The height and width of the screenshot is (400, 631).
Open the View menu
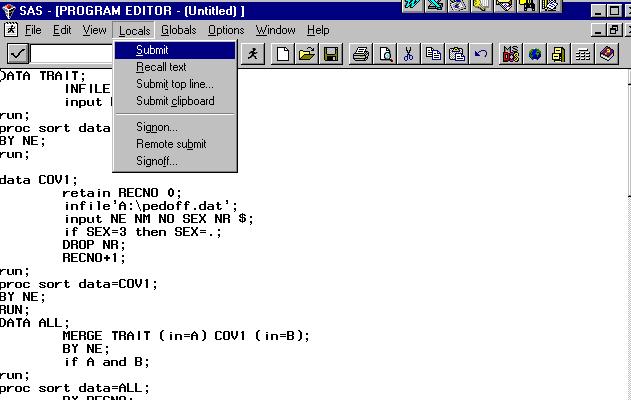95,30
